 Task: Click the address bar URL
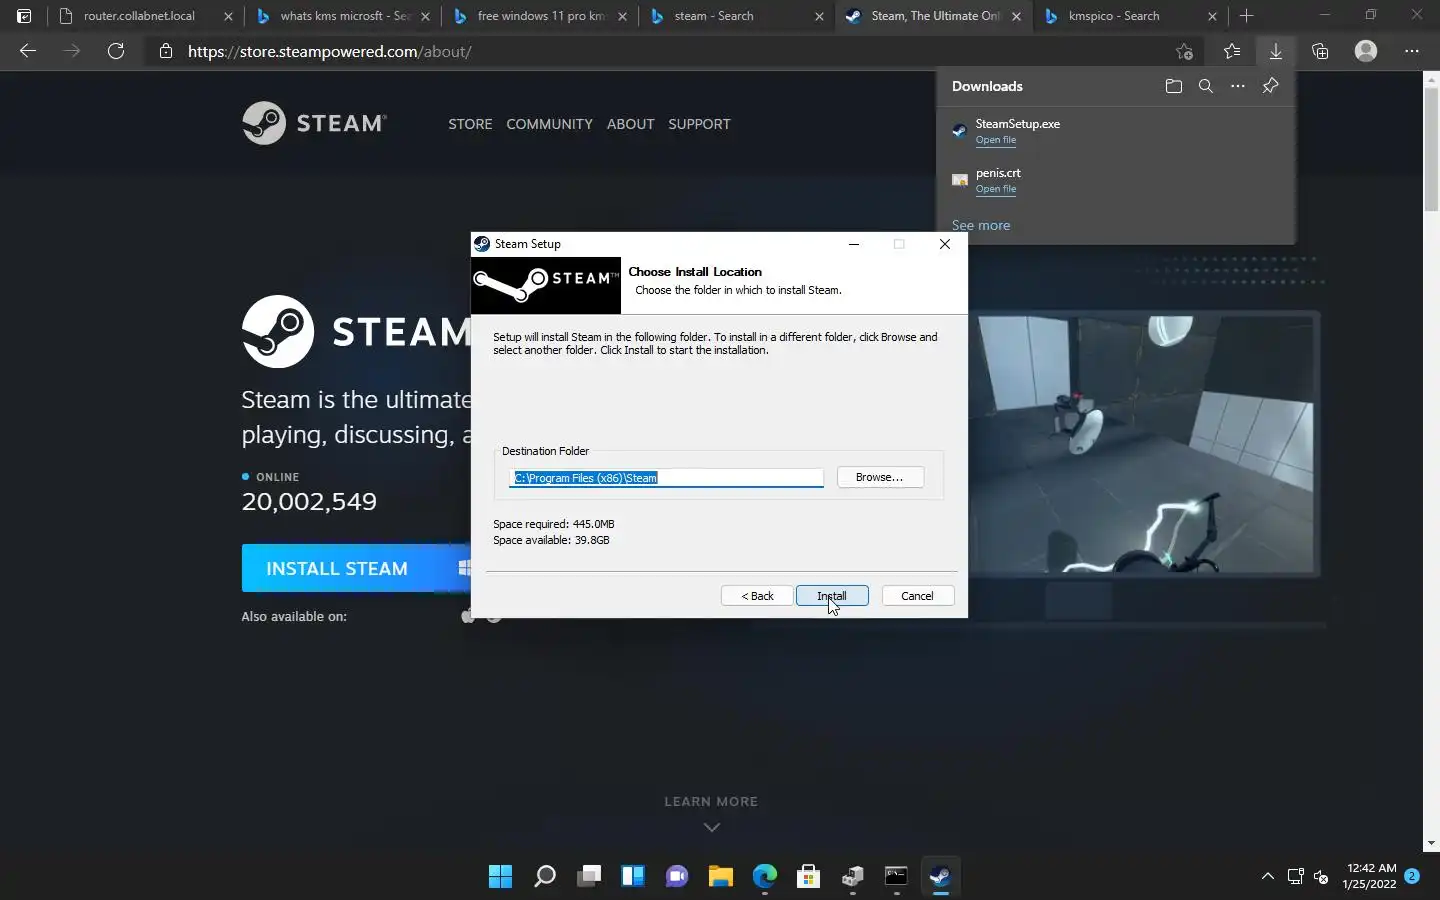pos(330,51)
